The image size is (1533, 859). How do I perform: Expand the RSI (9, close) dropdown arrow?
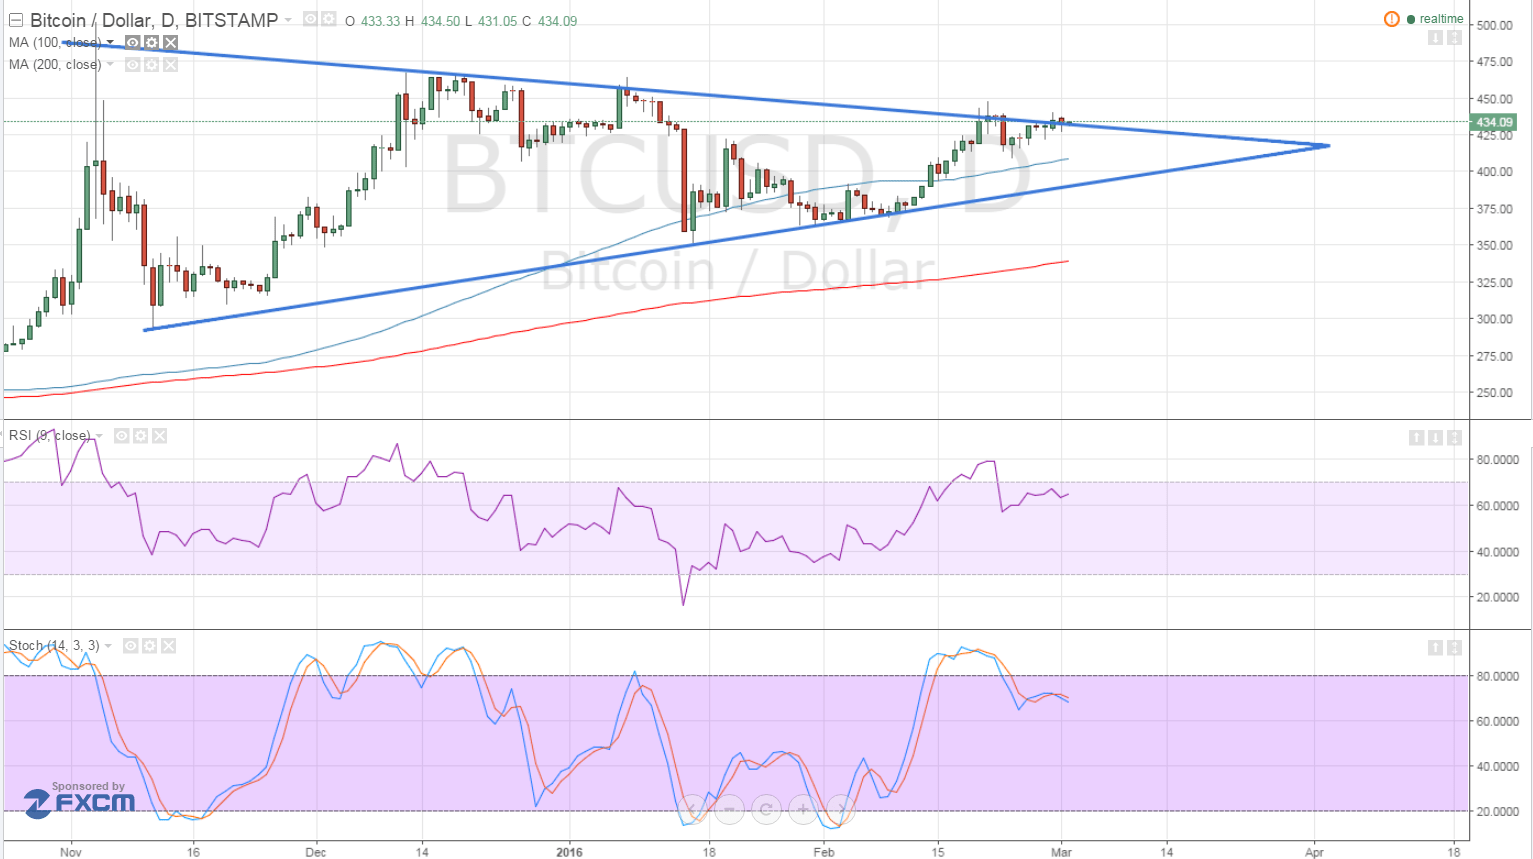point(100,436)
